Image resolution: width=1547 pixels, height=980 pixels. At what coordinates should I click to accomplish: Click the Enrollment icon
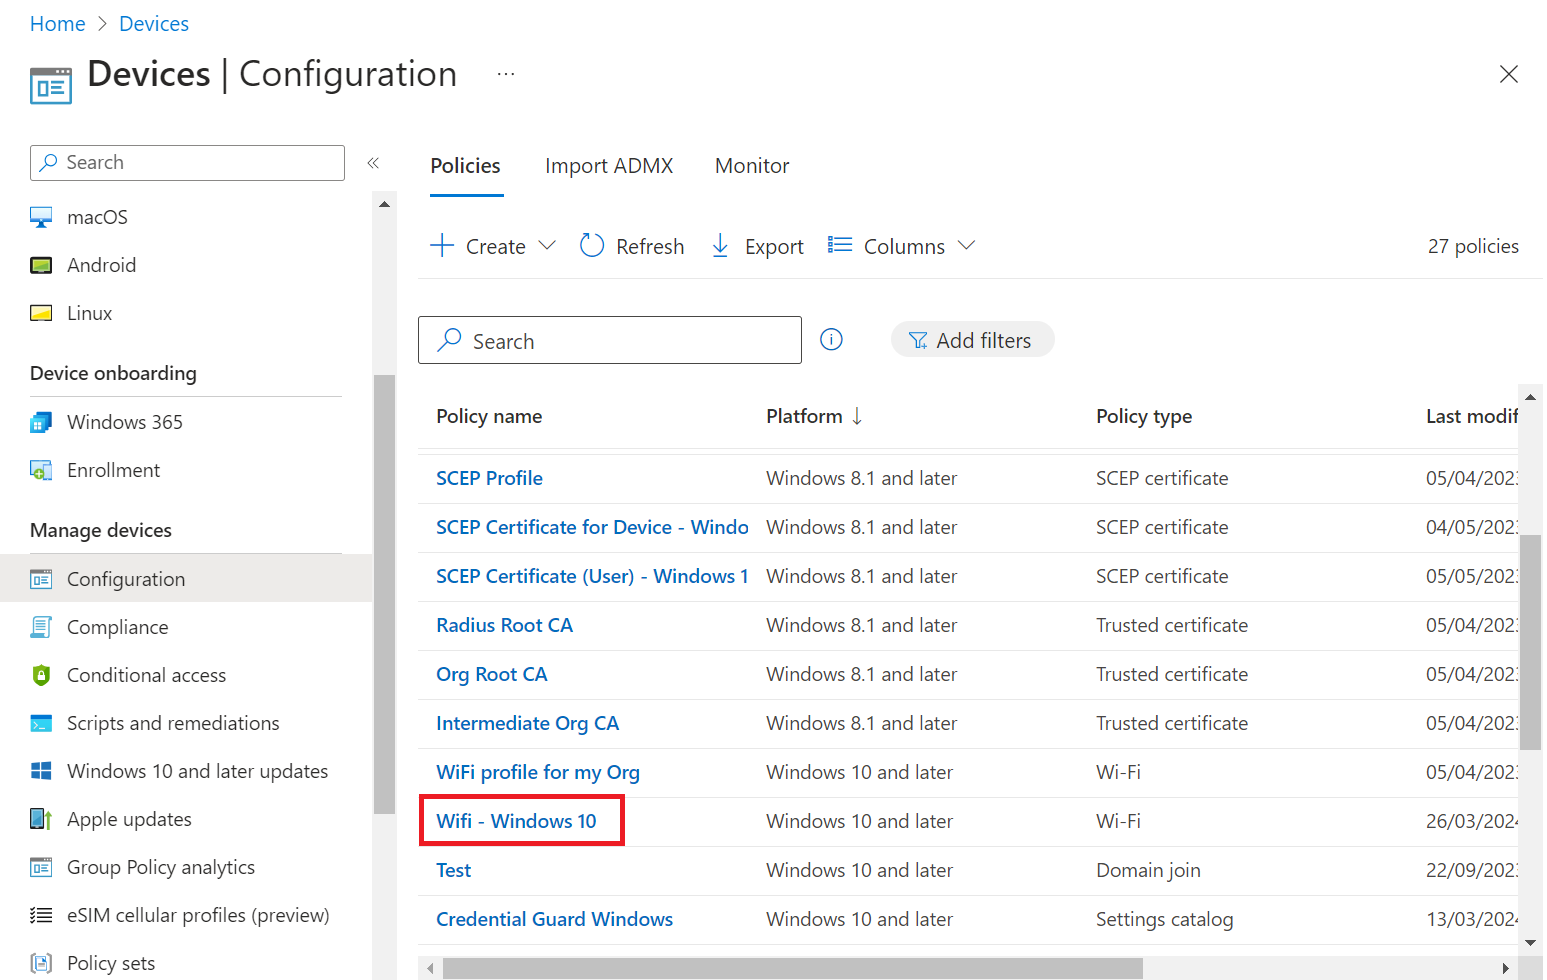click(41, 470)
